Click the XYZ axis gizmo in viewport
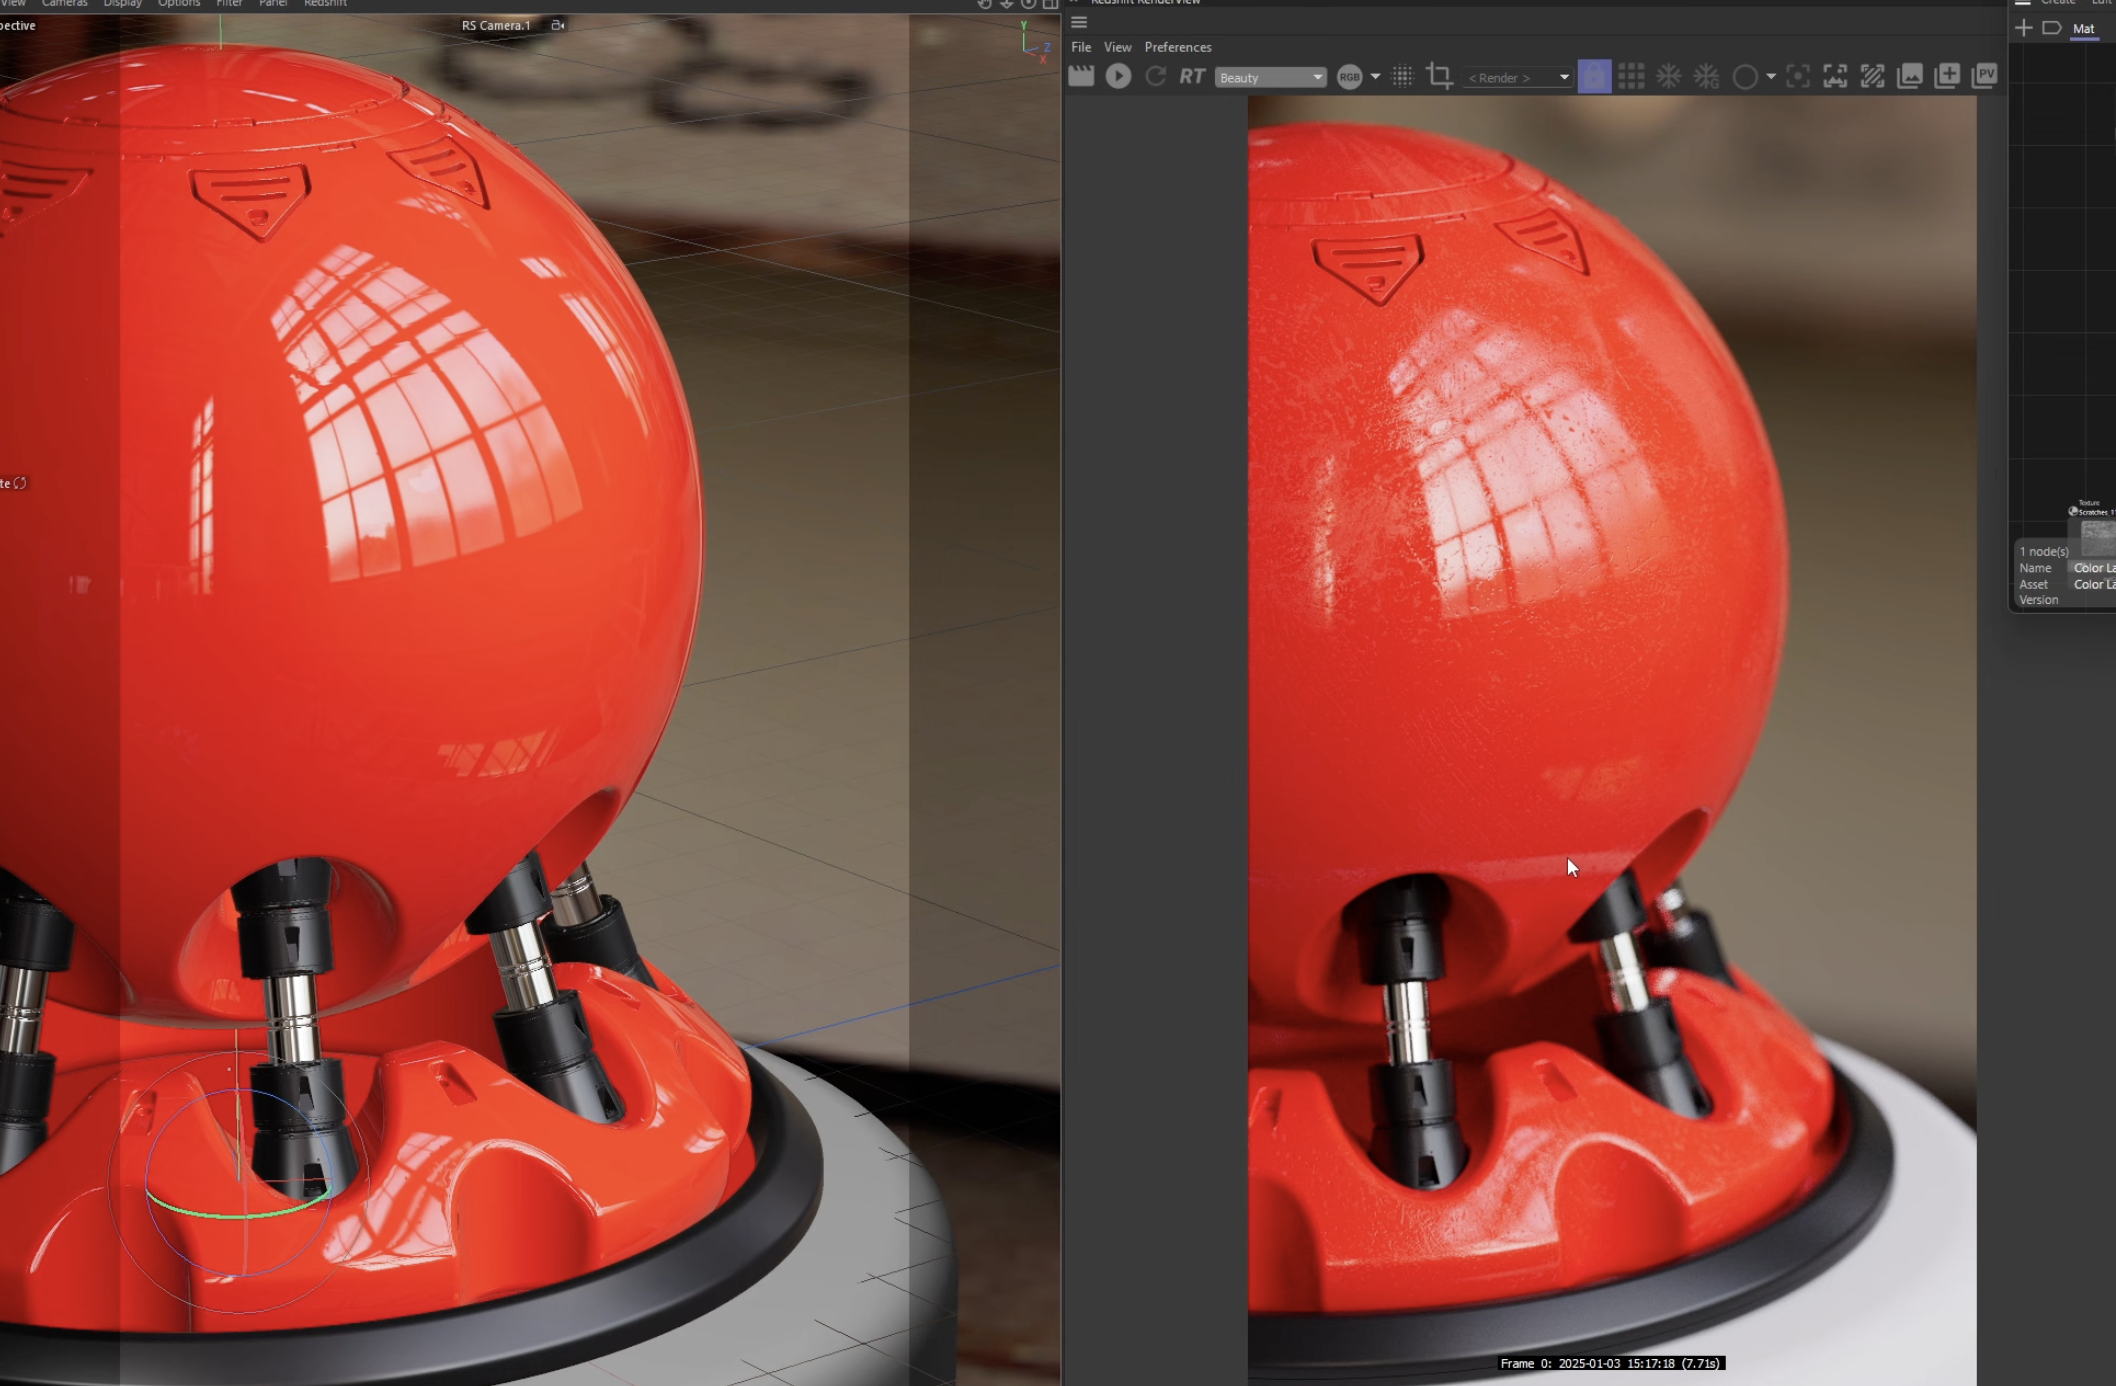Screen dimensions: 2116x1386 tap(1035, 42)
